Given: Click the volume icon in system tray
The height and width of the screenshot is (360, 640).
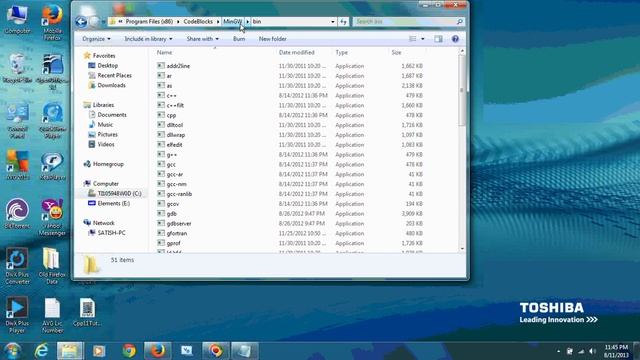Looking at the screenshot, I should pyautogui.click(x=592, y=351).
